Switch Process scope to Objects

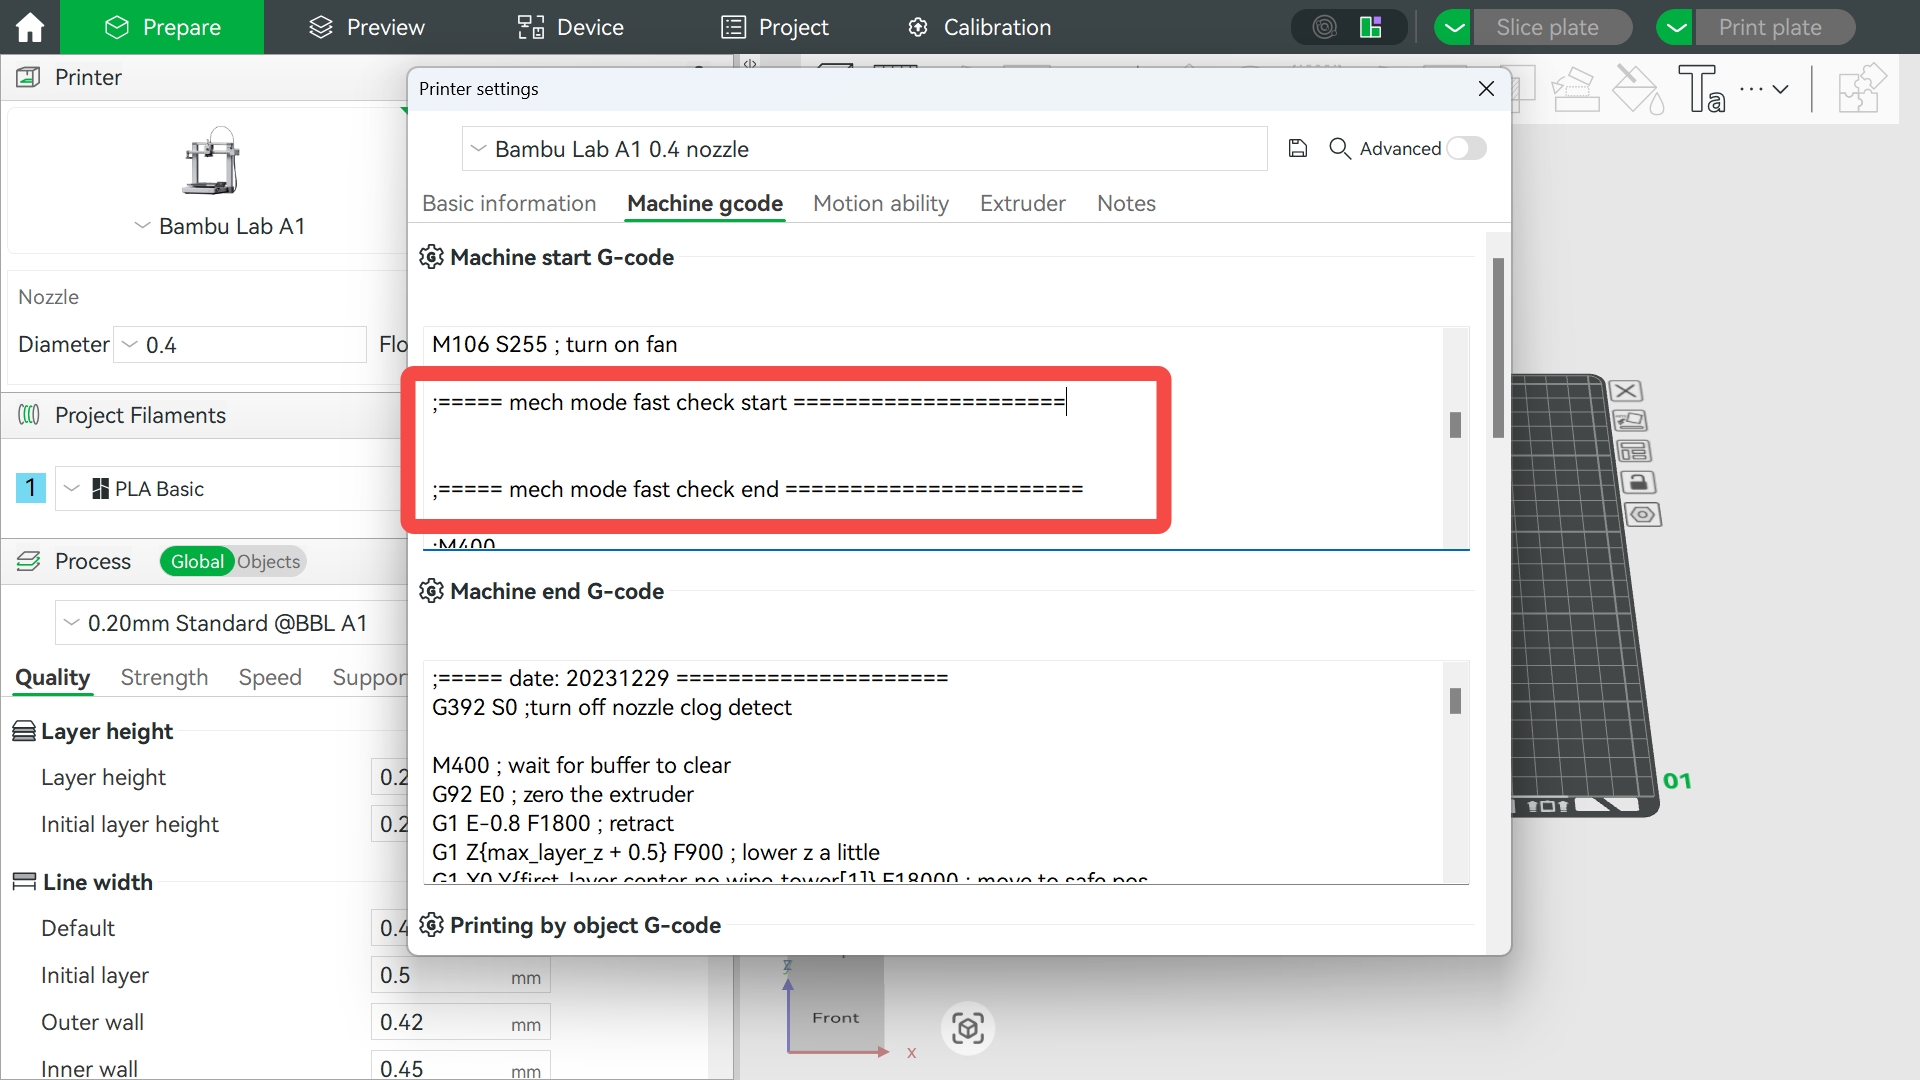[x=269, y=562]
